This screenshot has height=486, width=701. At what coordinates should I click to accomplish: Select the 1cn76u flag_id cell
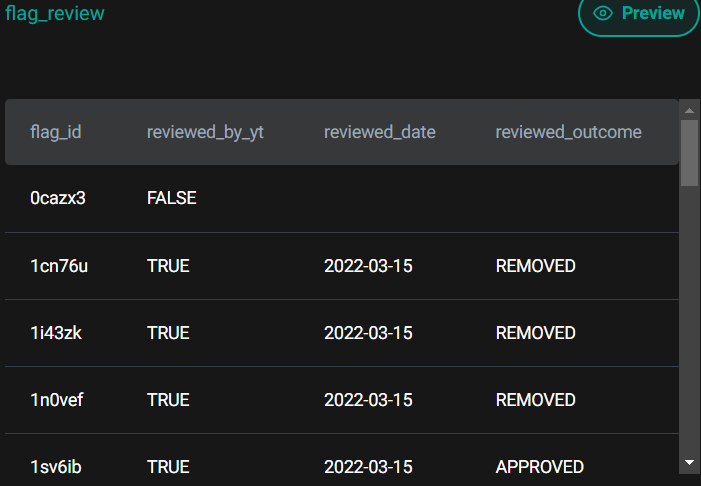point(58,266)
